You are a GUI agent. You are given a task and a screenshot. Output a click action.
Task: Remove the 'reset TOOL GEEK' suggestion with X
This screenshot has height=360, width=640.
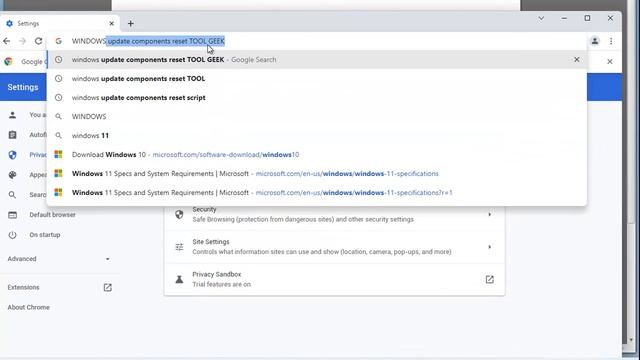click(x=577, y=60)
